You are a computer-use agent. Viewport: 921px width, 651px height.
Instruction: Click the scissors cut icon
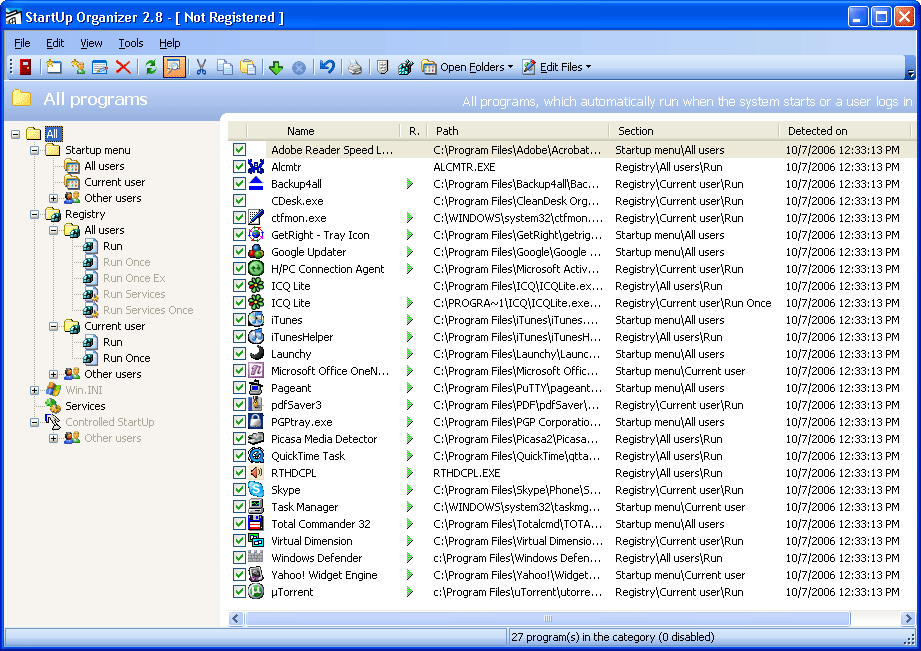(x=201, y=67)
